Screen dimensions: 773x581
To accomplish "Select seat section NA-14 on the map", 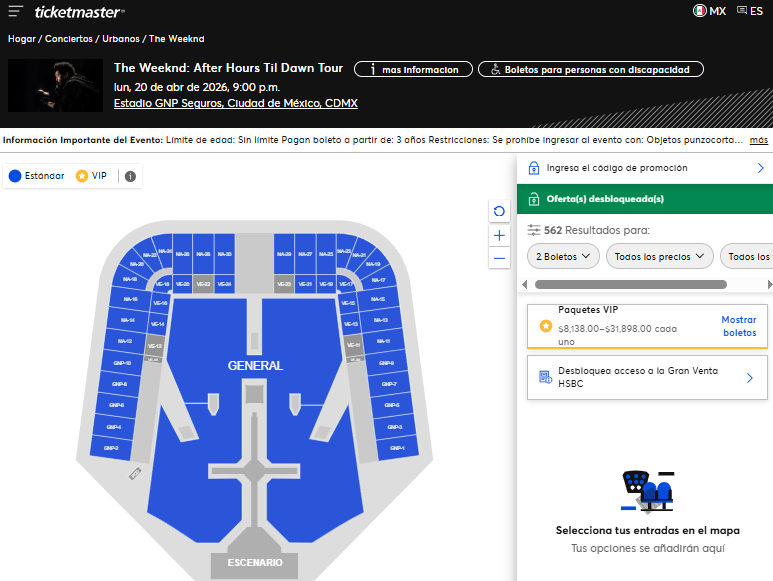I will coord(127,320).
